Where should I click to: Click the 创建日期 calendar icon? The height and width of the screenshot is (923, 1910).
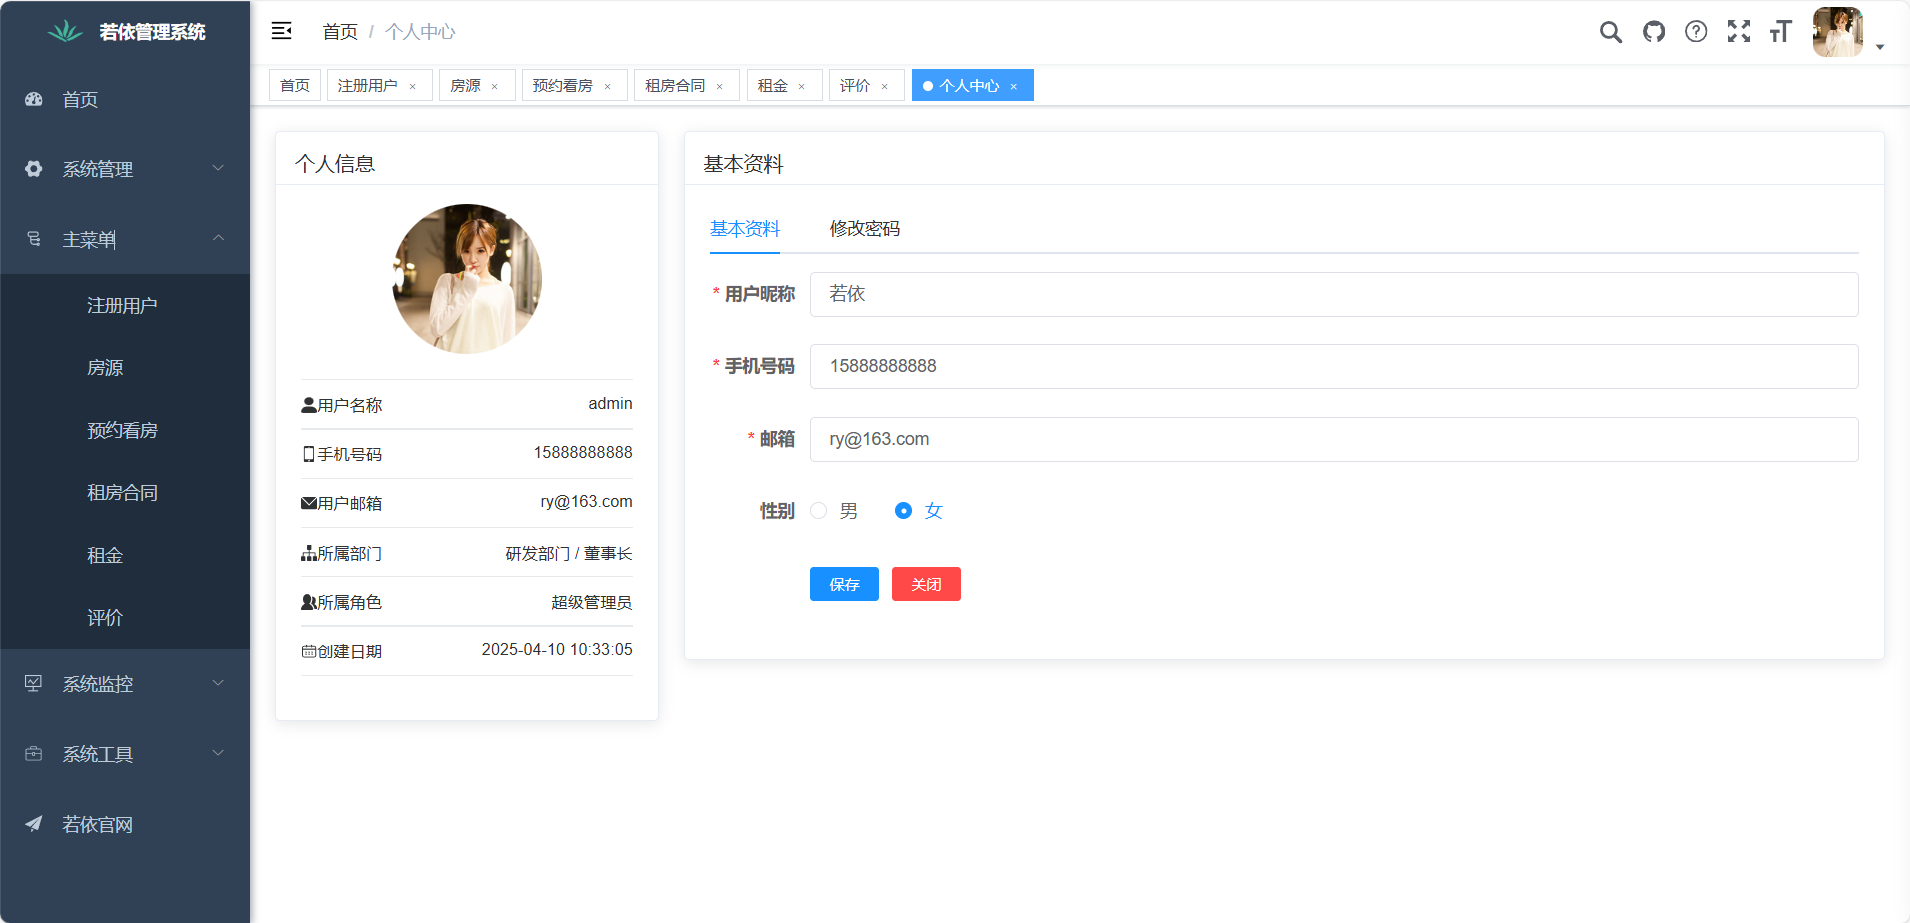click(309, 651)
